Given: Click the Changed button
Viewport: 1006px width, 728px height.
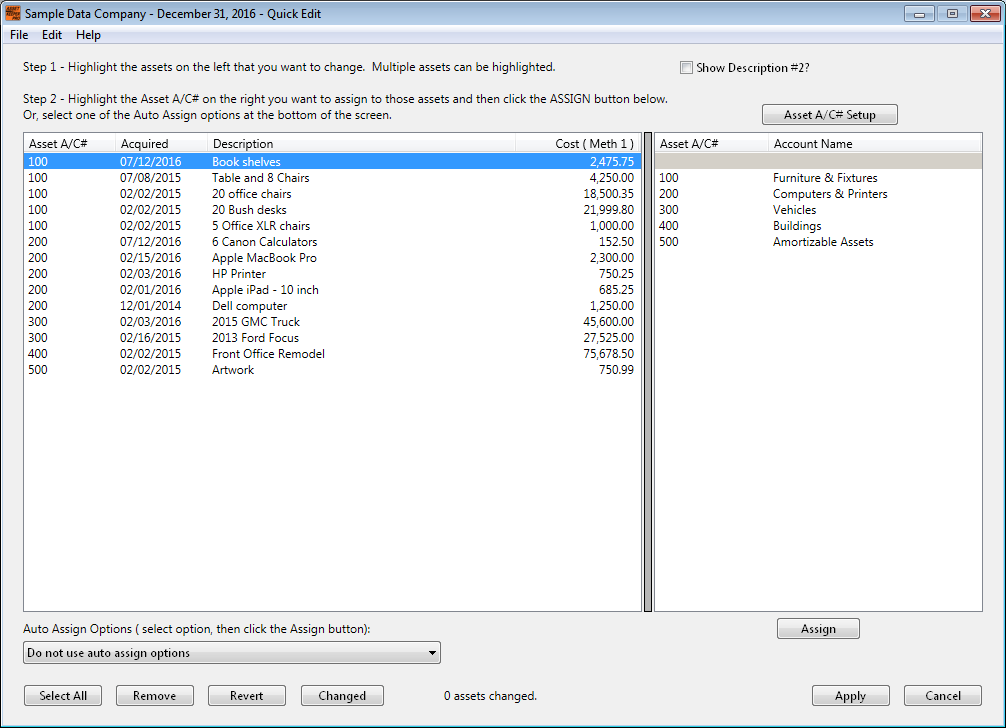Looking at the screenshot, I should click(x=342, y=696).
